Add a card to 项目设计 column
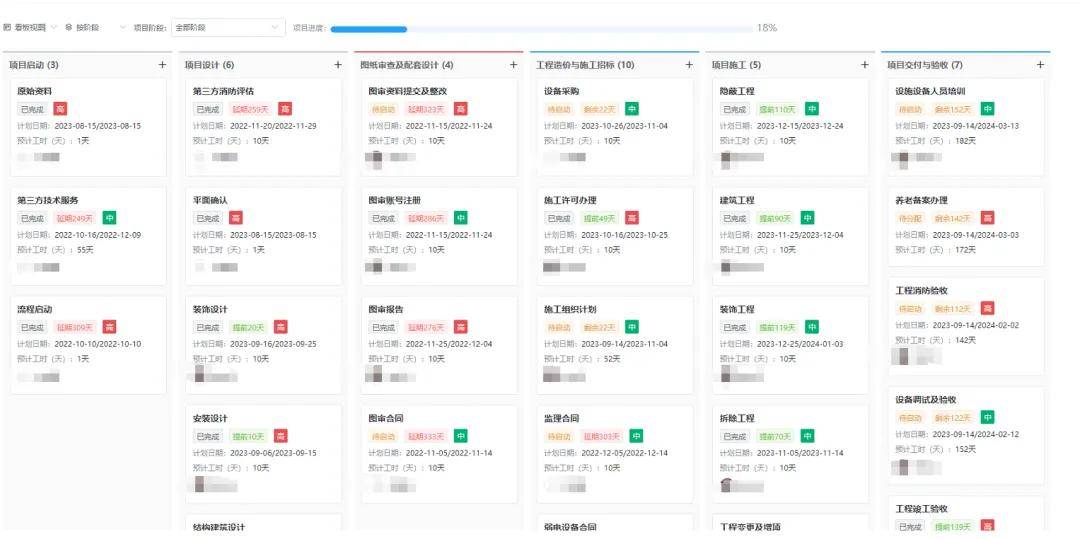Screen dimensions: 1080x539 [x=338, y=65]
